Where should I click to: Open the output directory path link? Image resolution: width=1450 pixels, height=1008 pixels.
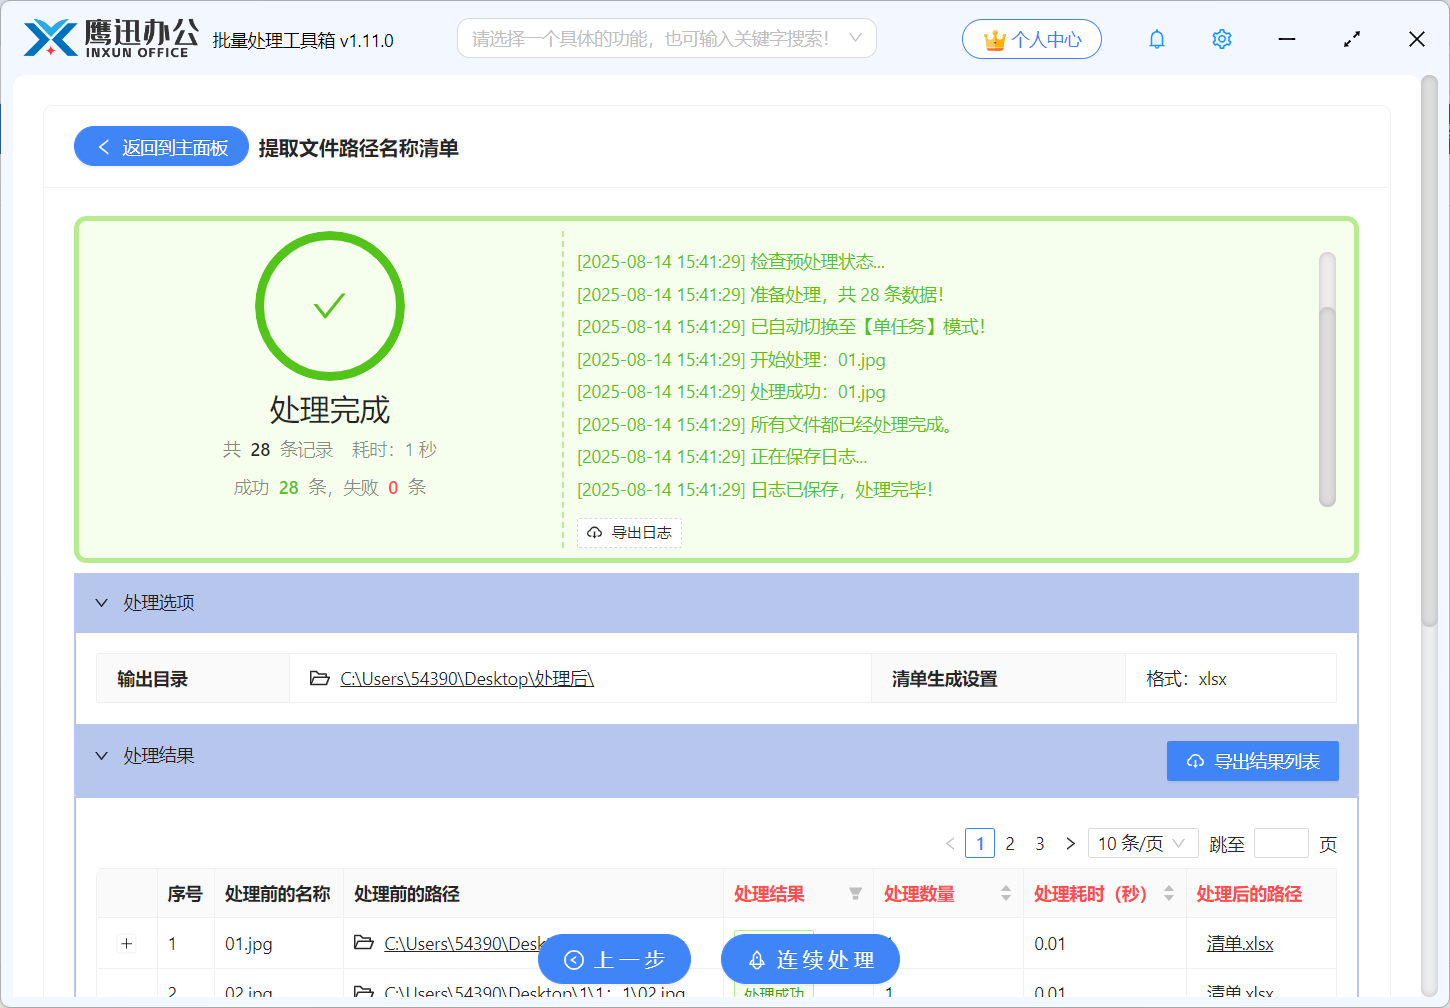(467, 679)
